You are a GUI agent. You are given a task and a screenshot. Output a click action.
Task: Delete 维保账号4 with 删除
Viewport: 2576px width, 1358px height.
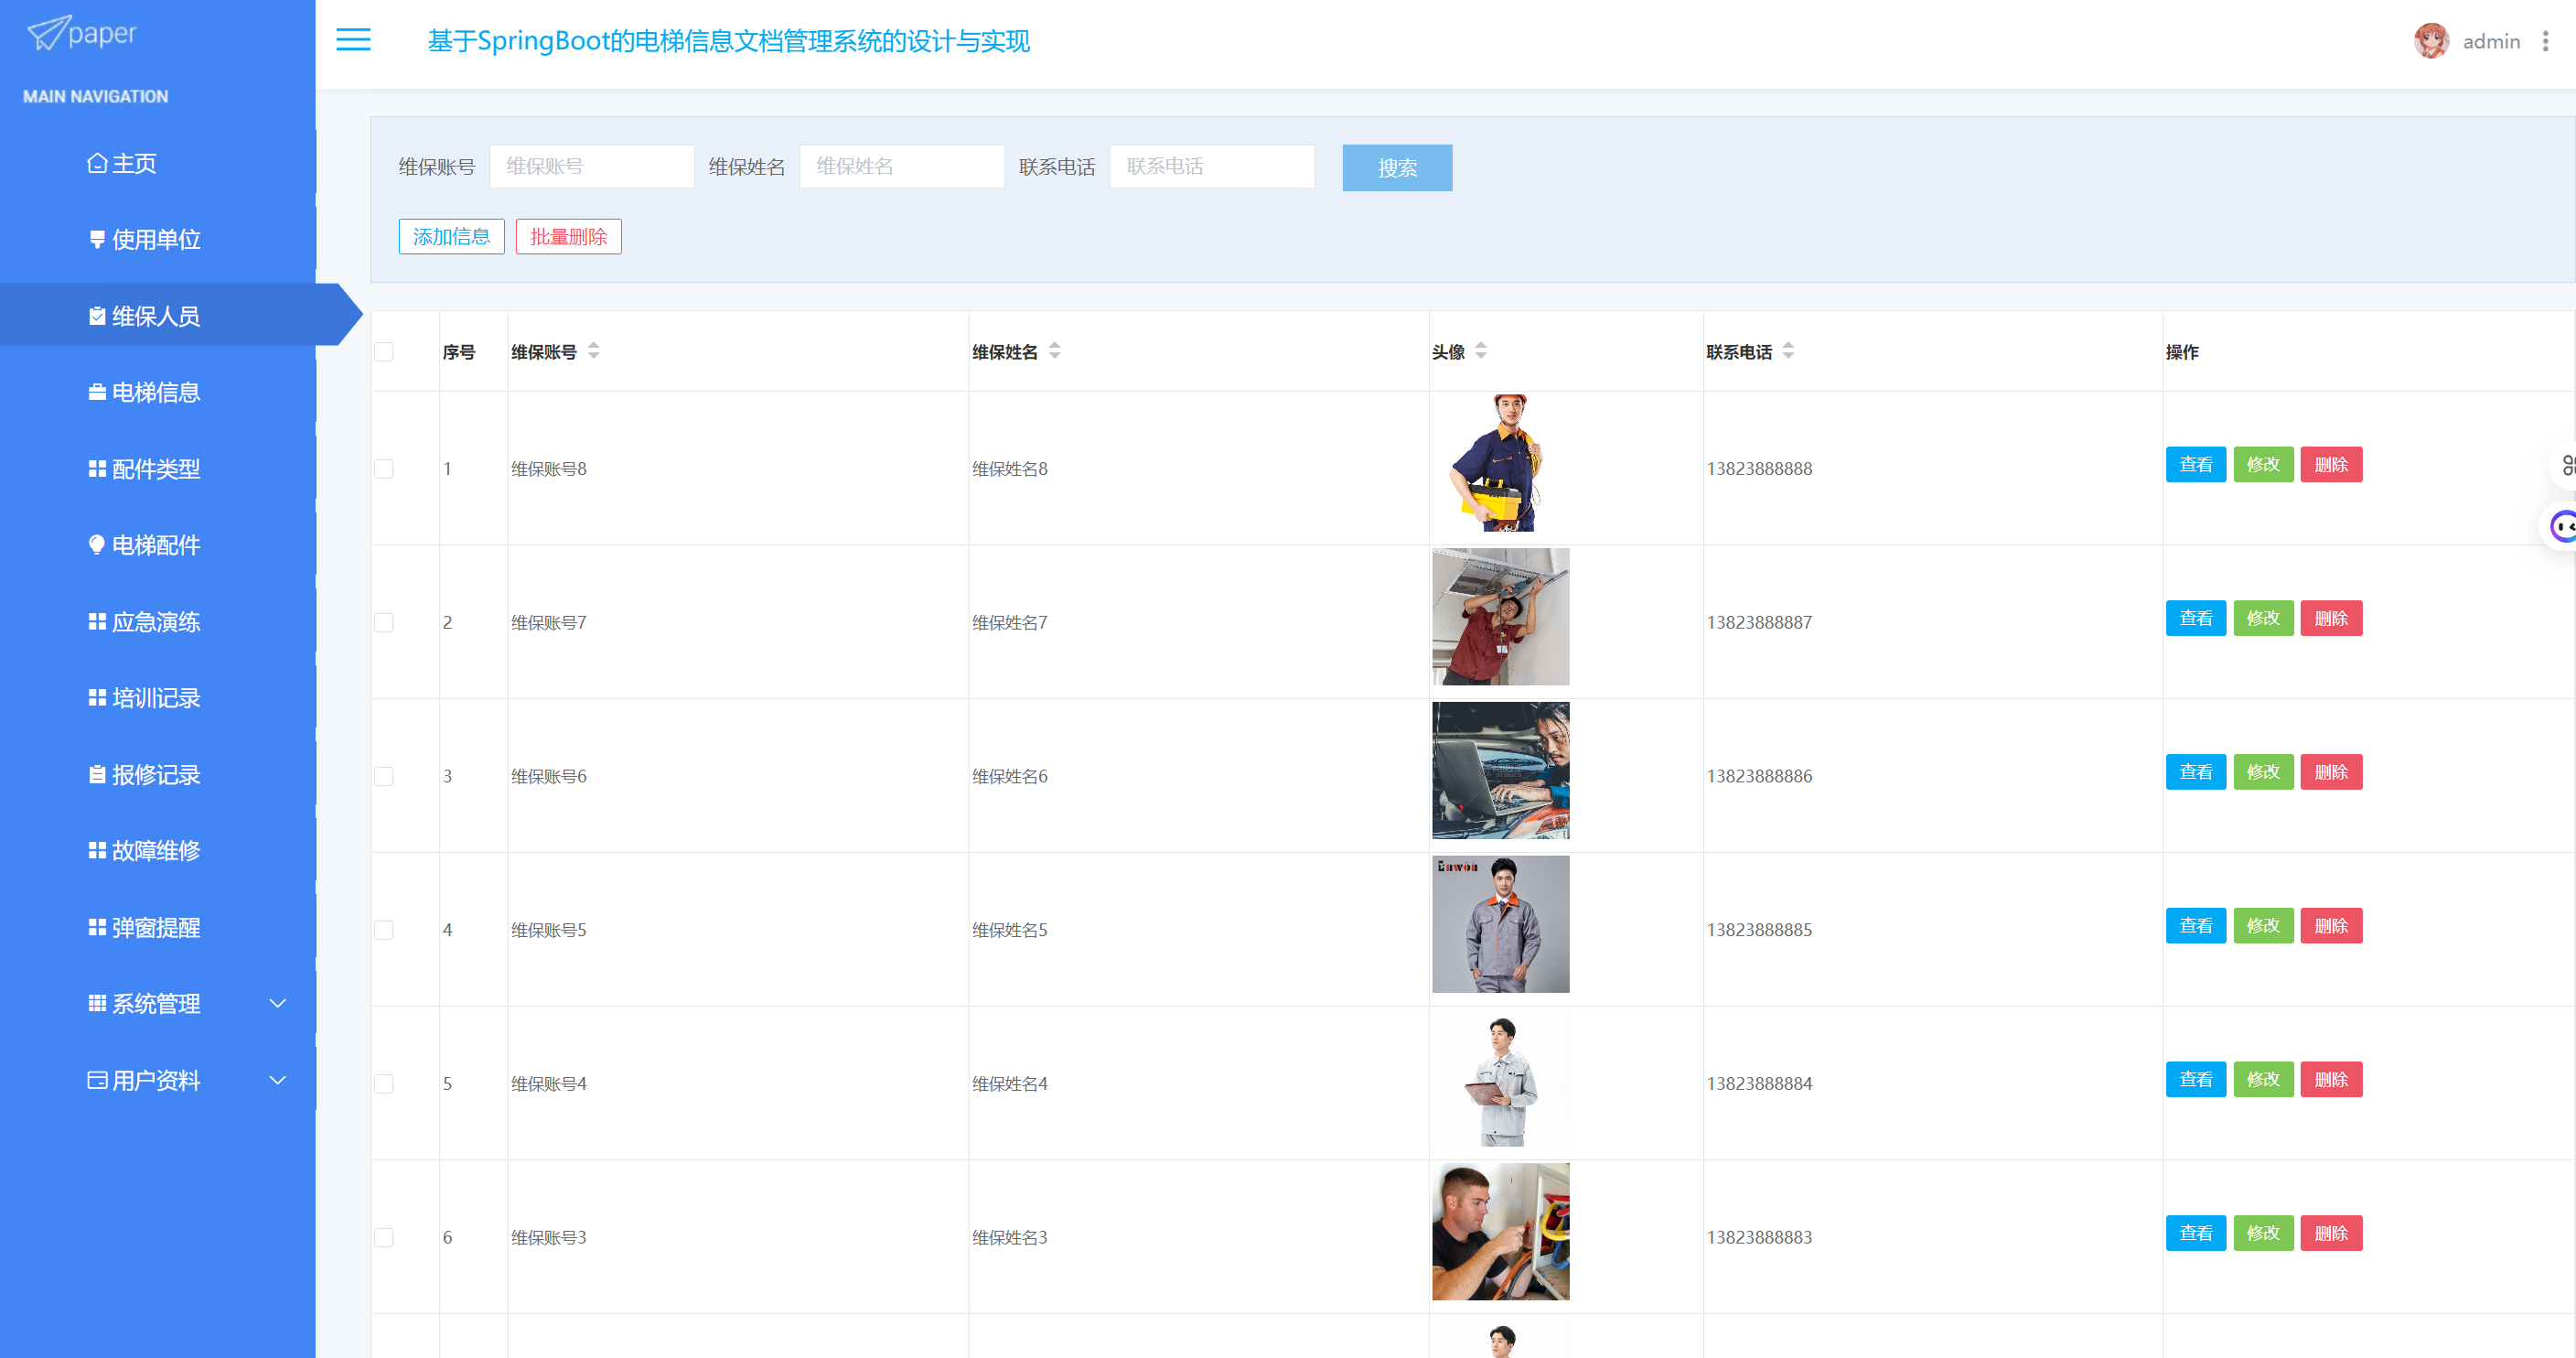2331,1080
